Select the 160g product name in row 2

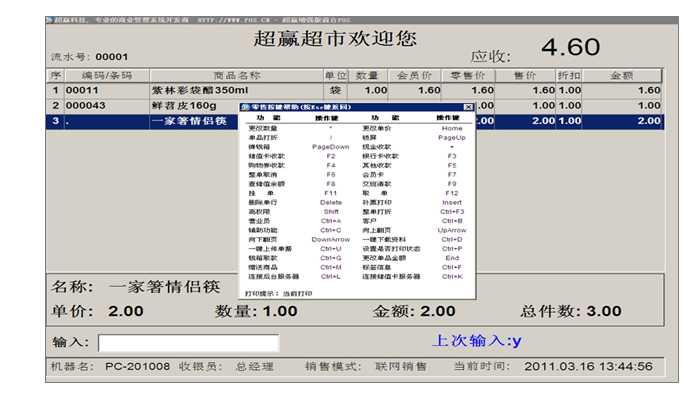click(x=184, y=106)
